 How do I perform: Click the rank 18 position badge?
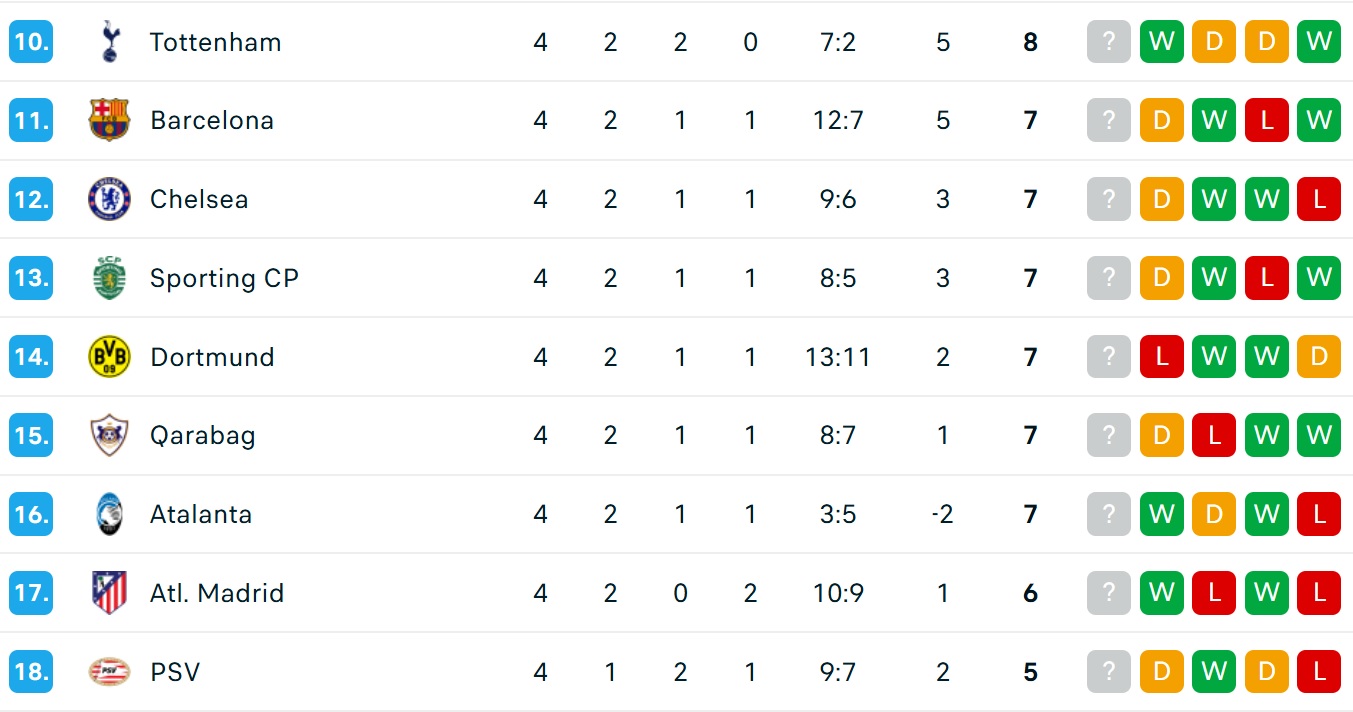point(31,672)
